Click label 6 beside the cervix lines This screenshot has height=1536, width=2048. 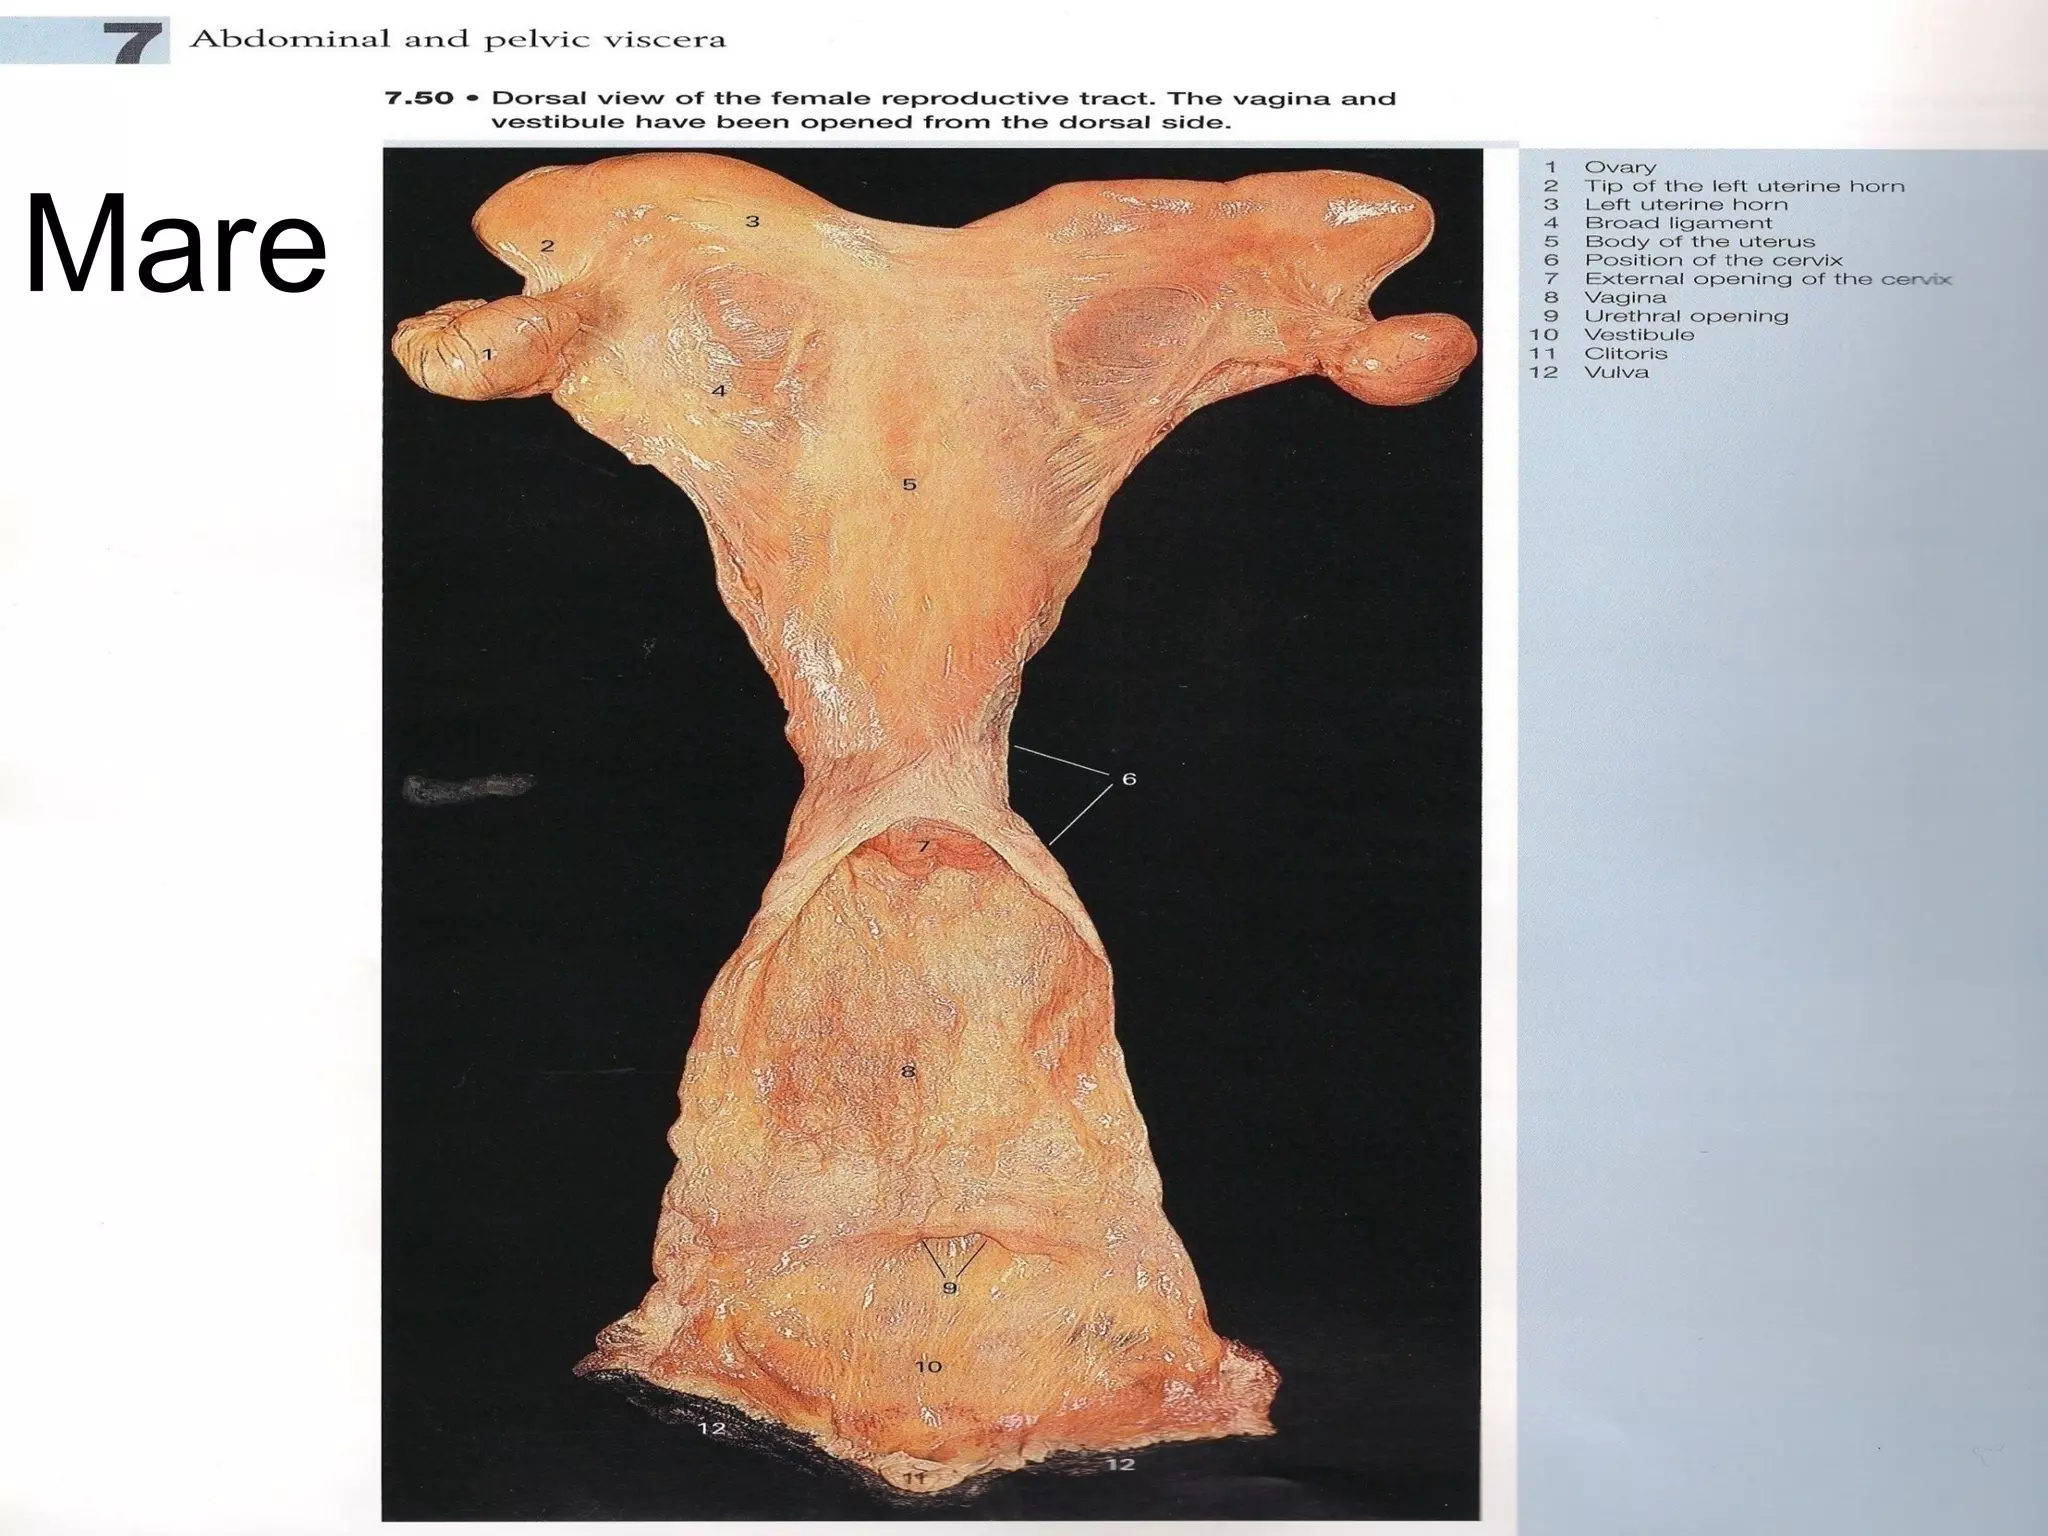tap(1129, 778)
